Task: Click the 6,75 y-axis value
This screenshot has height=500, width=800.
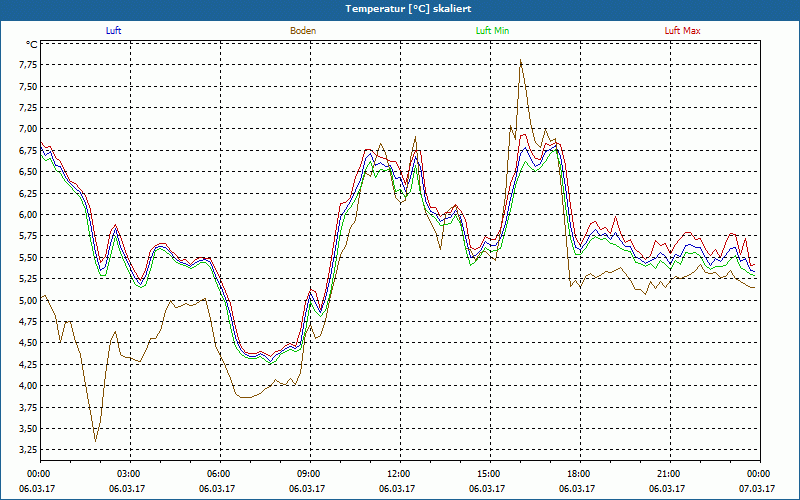Action: pyautogui.click(x=28, y=151)
